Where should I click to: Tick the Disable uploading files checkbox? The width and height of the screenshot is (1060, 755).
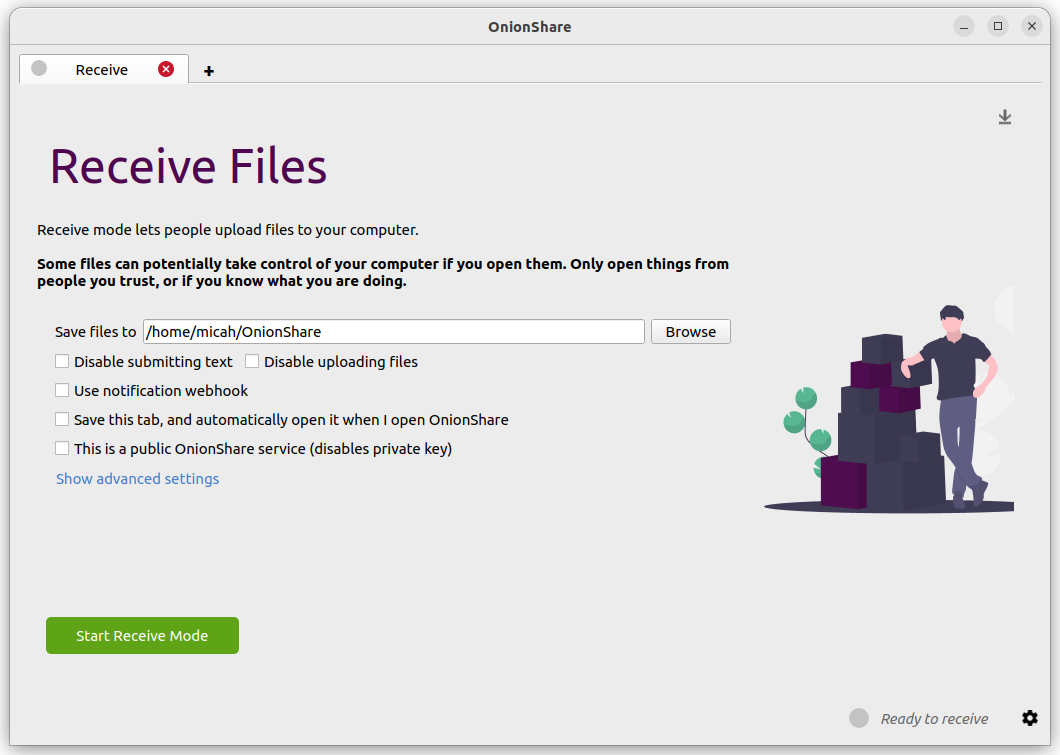tap(252, 362)
